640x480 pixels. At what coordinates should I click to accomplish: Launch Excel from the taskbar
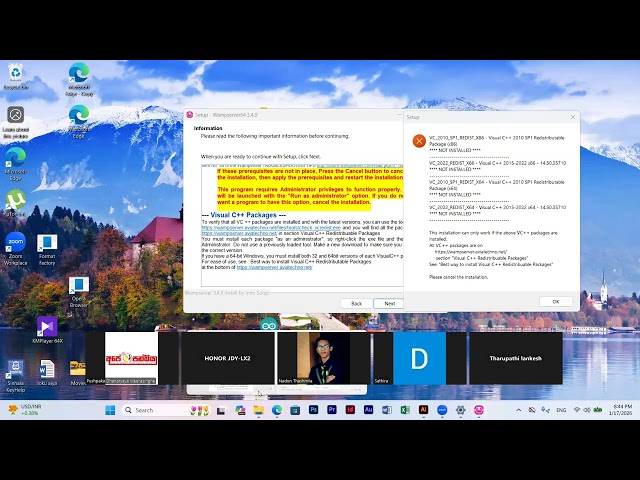point(405,410)
